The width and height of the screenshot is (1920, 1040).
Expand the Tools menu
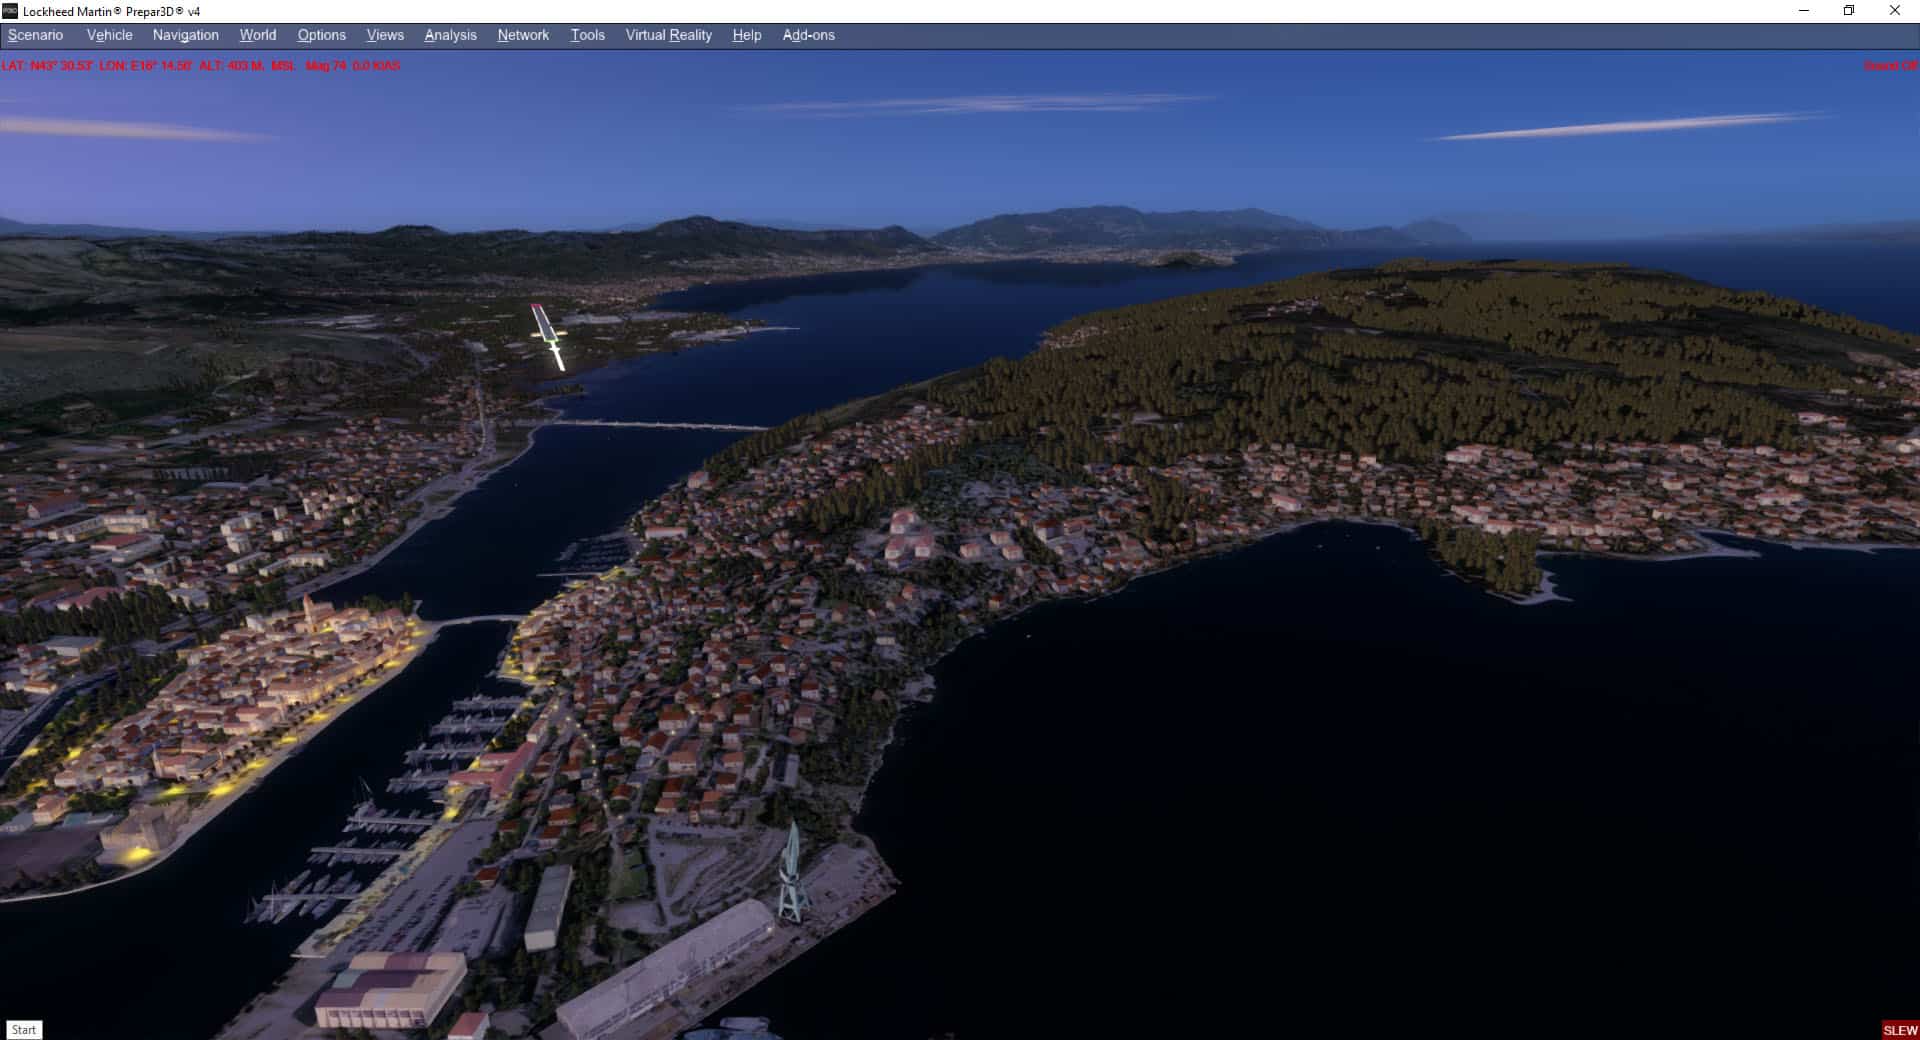pos(587,35)
